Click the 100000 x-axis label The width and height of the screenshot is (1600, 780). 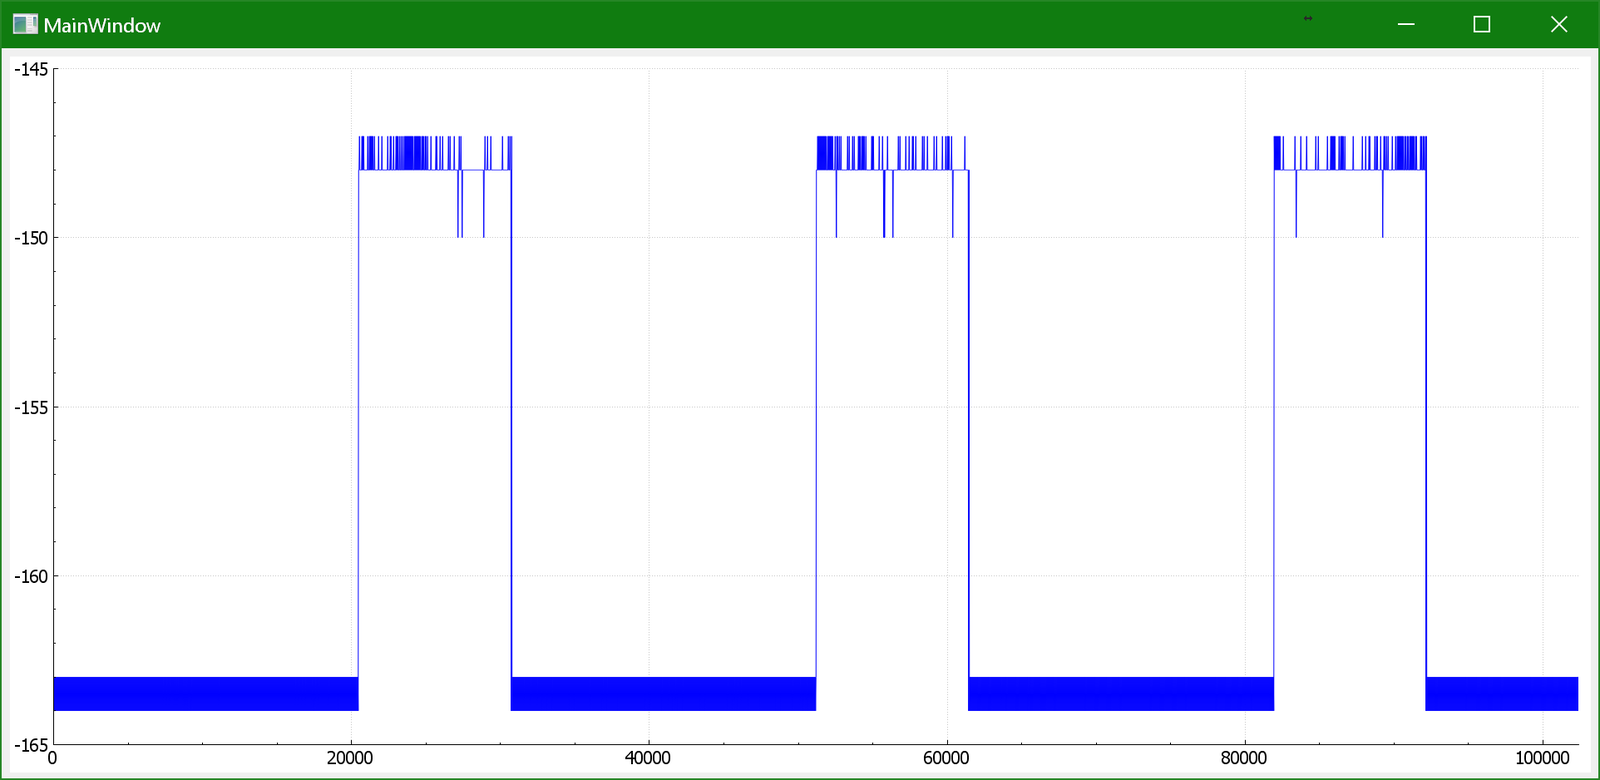pyautogui.click(x=1542, y=758)
